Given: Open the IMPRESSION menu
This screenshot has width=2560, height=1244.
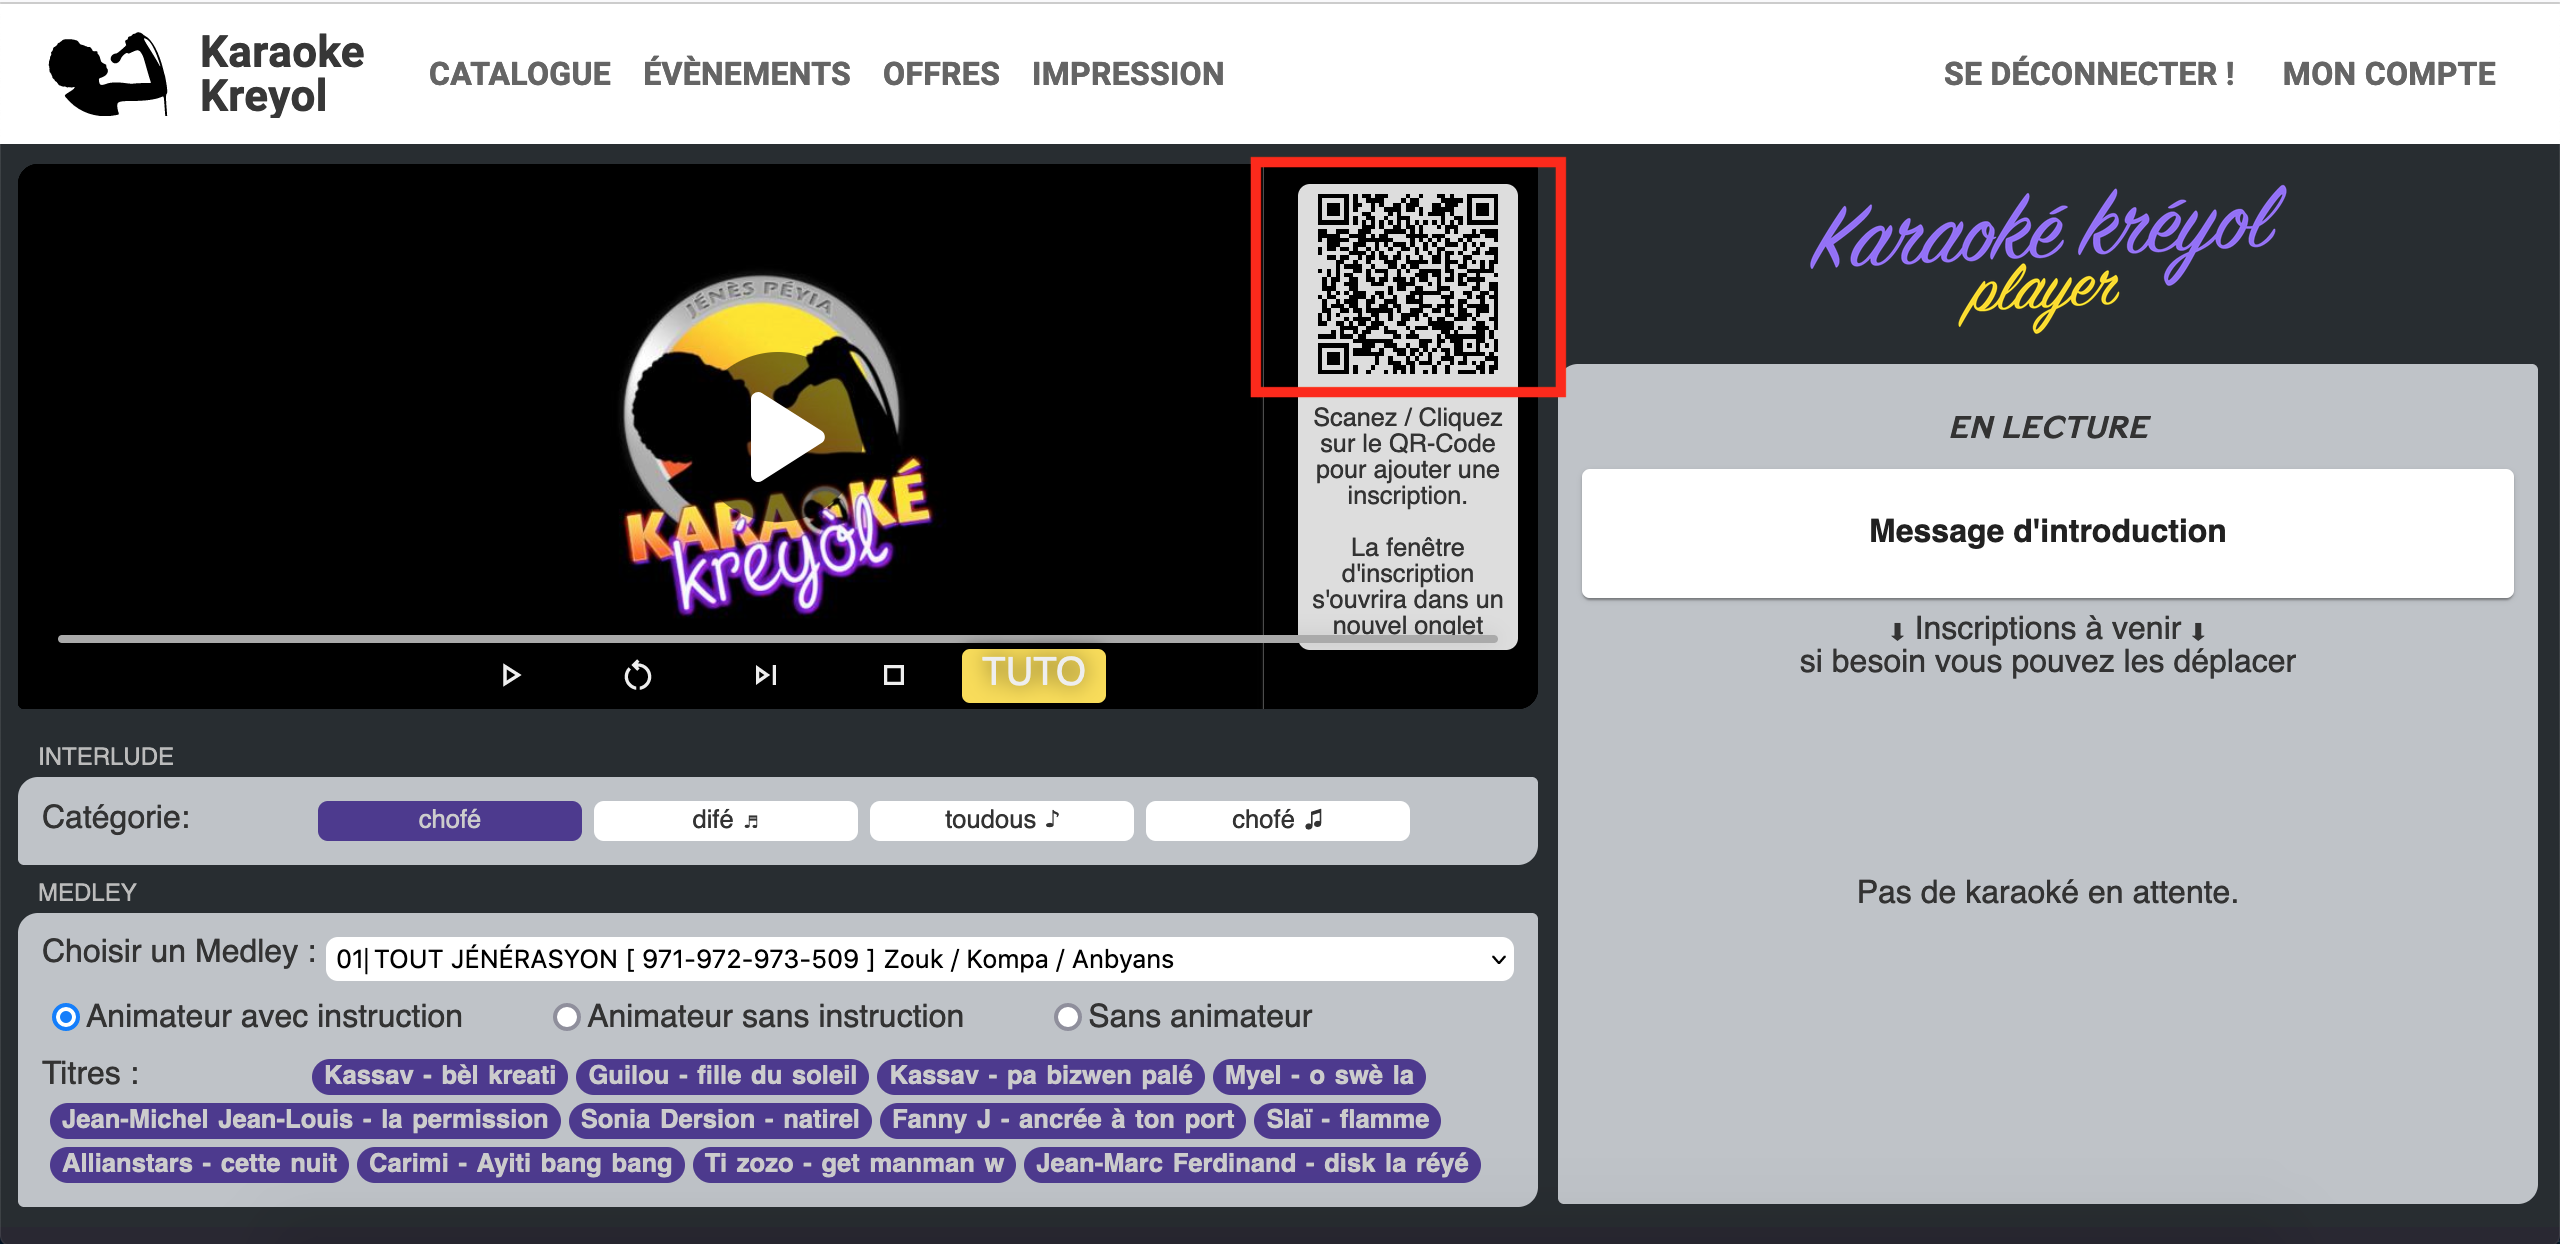Looking at the screenshot, I should point(1128,74).
